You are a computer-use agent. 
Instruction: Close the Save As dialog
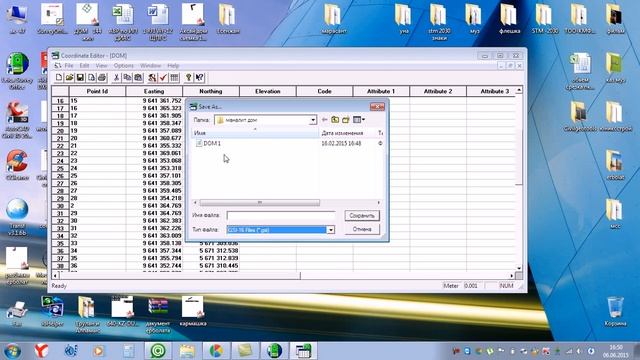pyautogui.click(x=377, y=107)
